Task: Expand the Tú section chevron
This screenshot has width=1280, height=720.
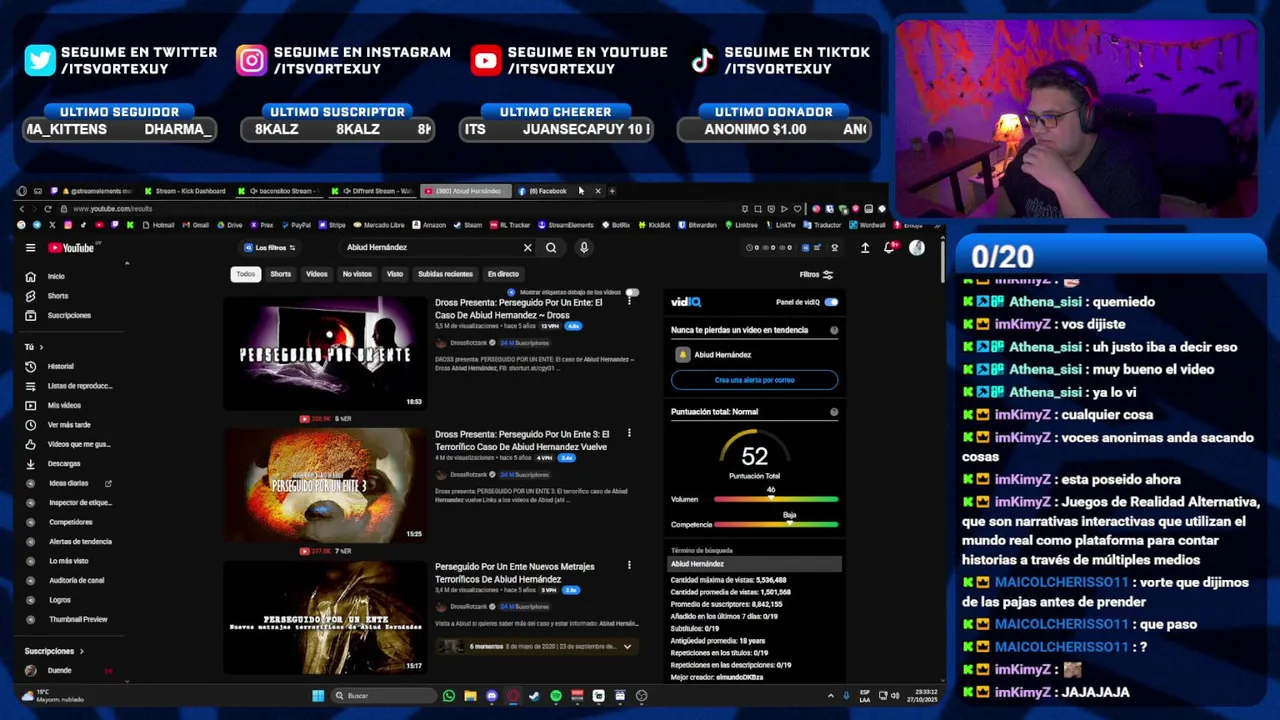Action: [x=40, y=347]
